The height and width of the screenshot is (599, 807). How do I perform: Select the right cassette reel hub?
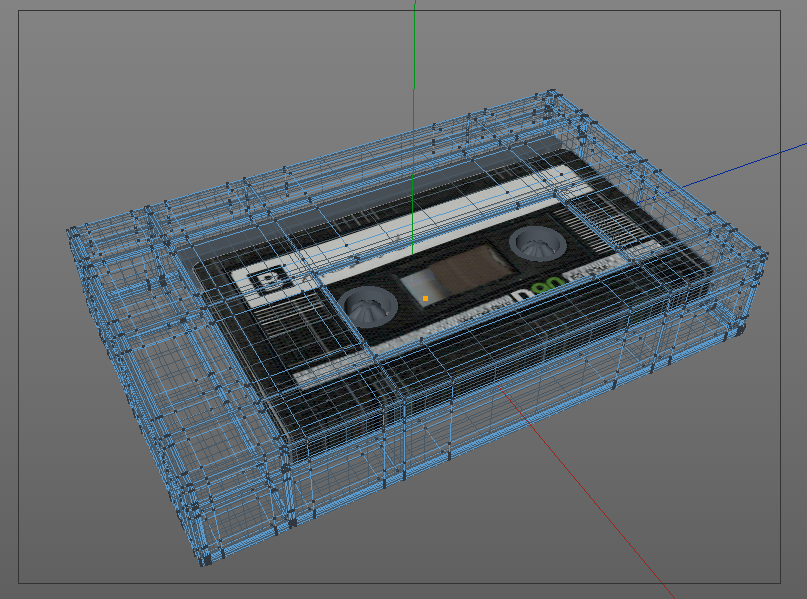(538, 243)
